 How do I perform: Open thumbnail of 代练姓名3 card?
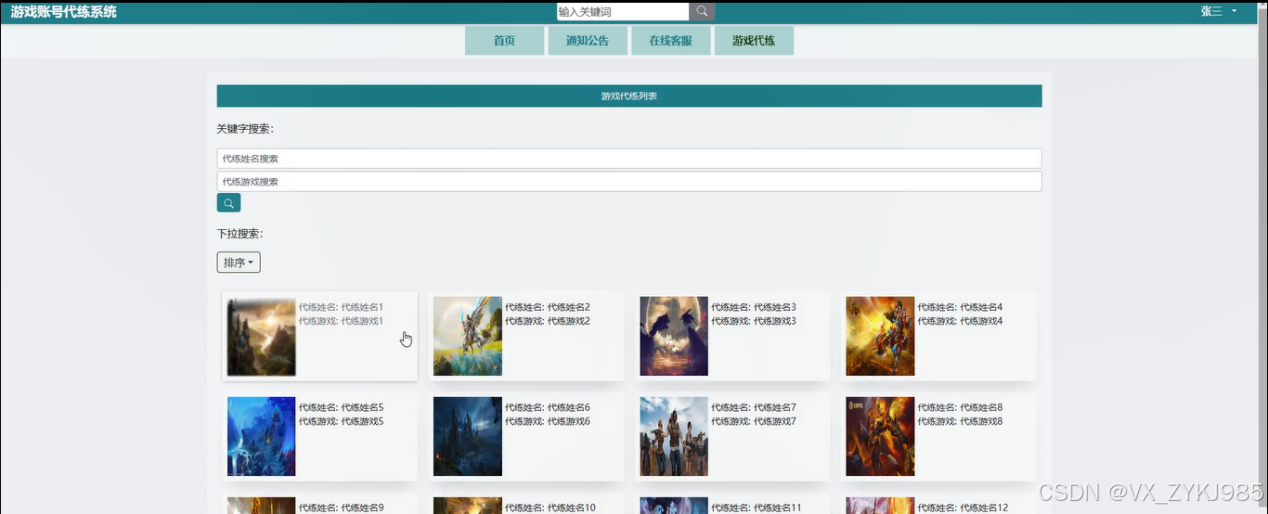pos(674,336)
